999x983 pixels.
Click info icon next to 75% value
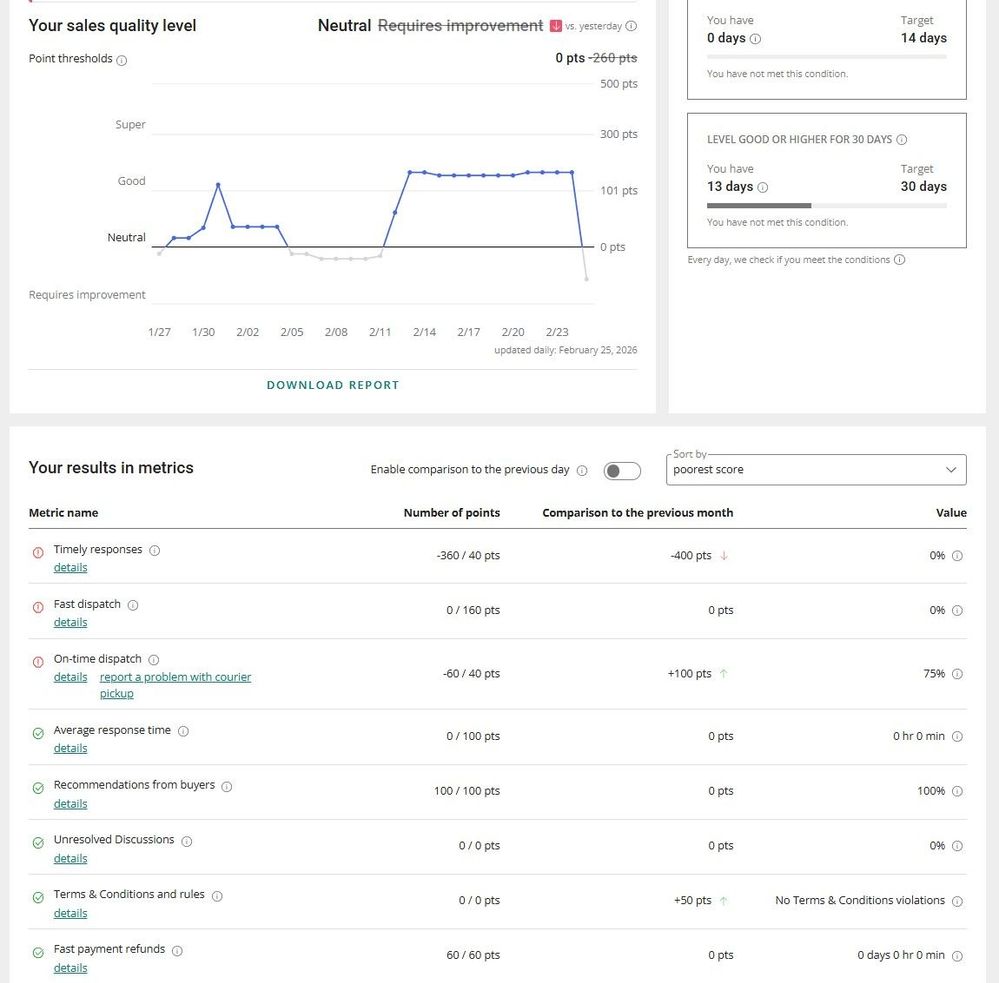point(957,674)
